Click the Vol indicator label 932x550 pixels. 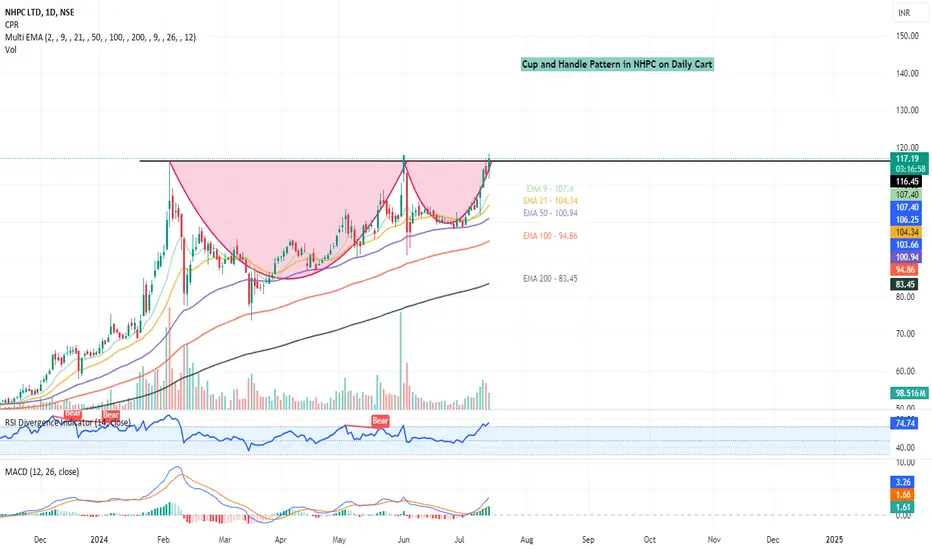11,49
